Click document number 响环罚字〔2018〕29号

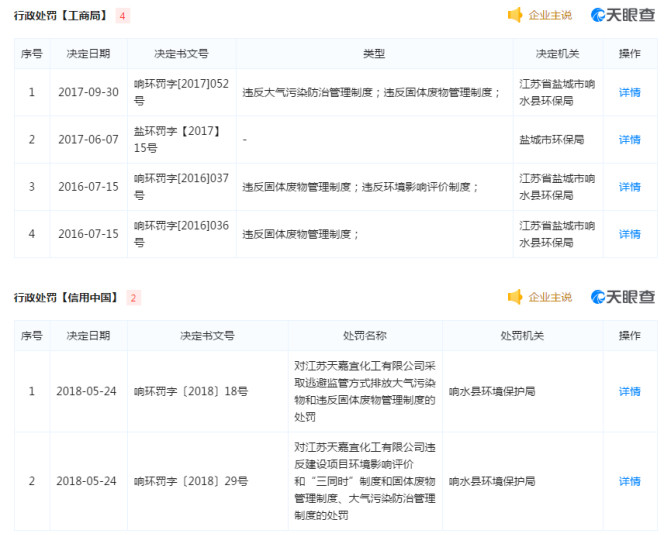(x=191, y=481)
